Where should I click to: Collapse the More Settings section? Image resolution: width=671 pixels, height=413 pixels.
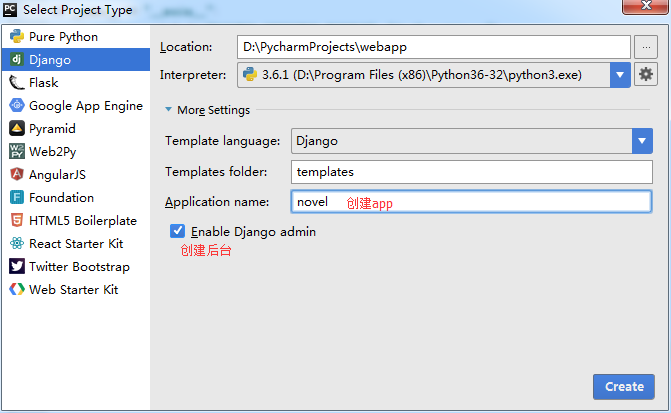169,110
